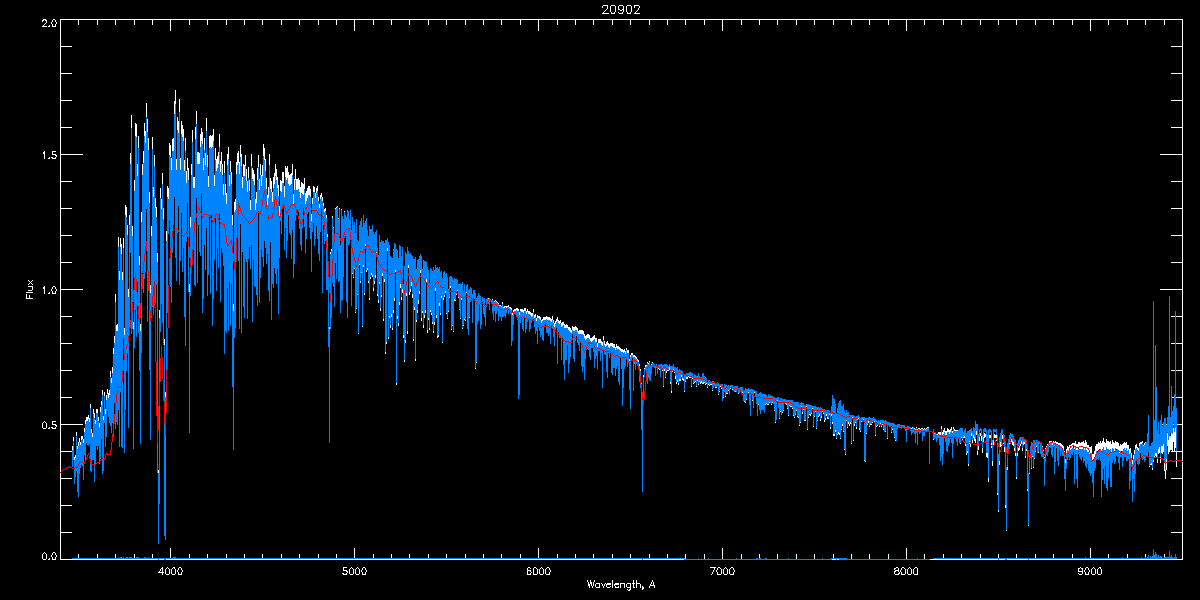Image resolution: width=1200 pixels, height=600 pixels.
Task: Click the 6000 wavelength tick label
Action: (x=539, y=571)
